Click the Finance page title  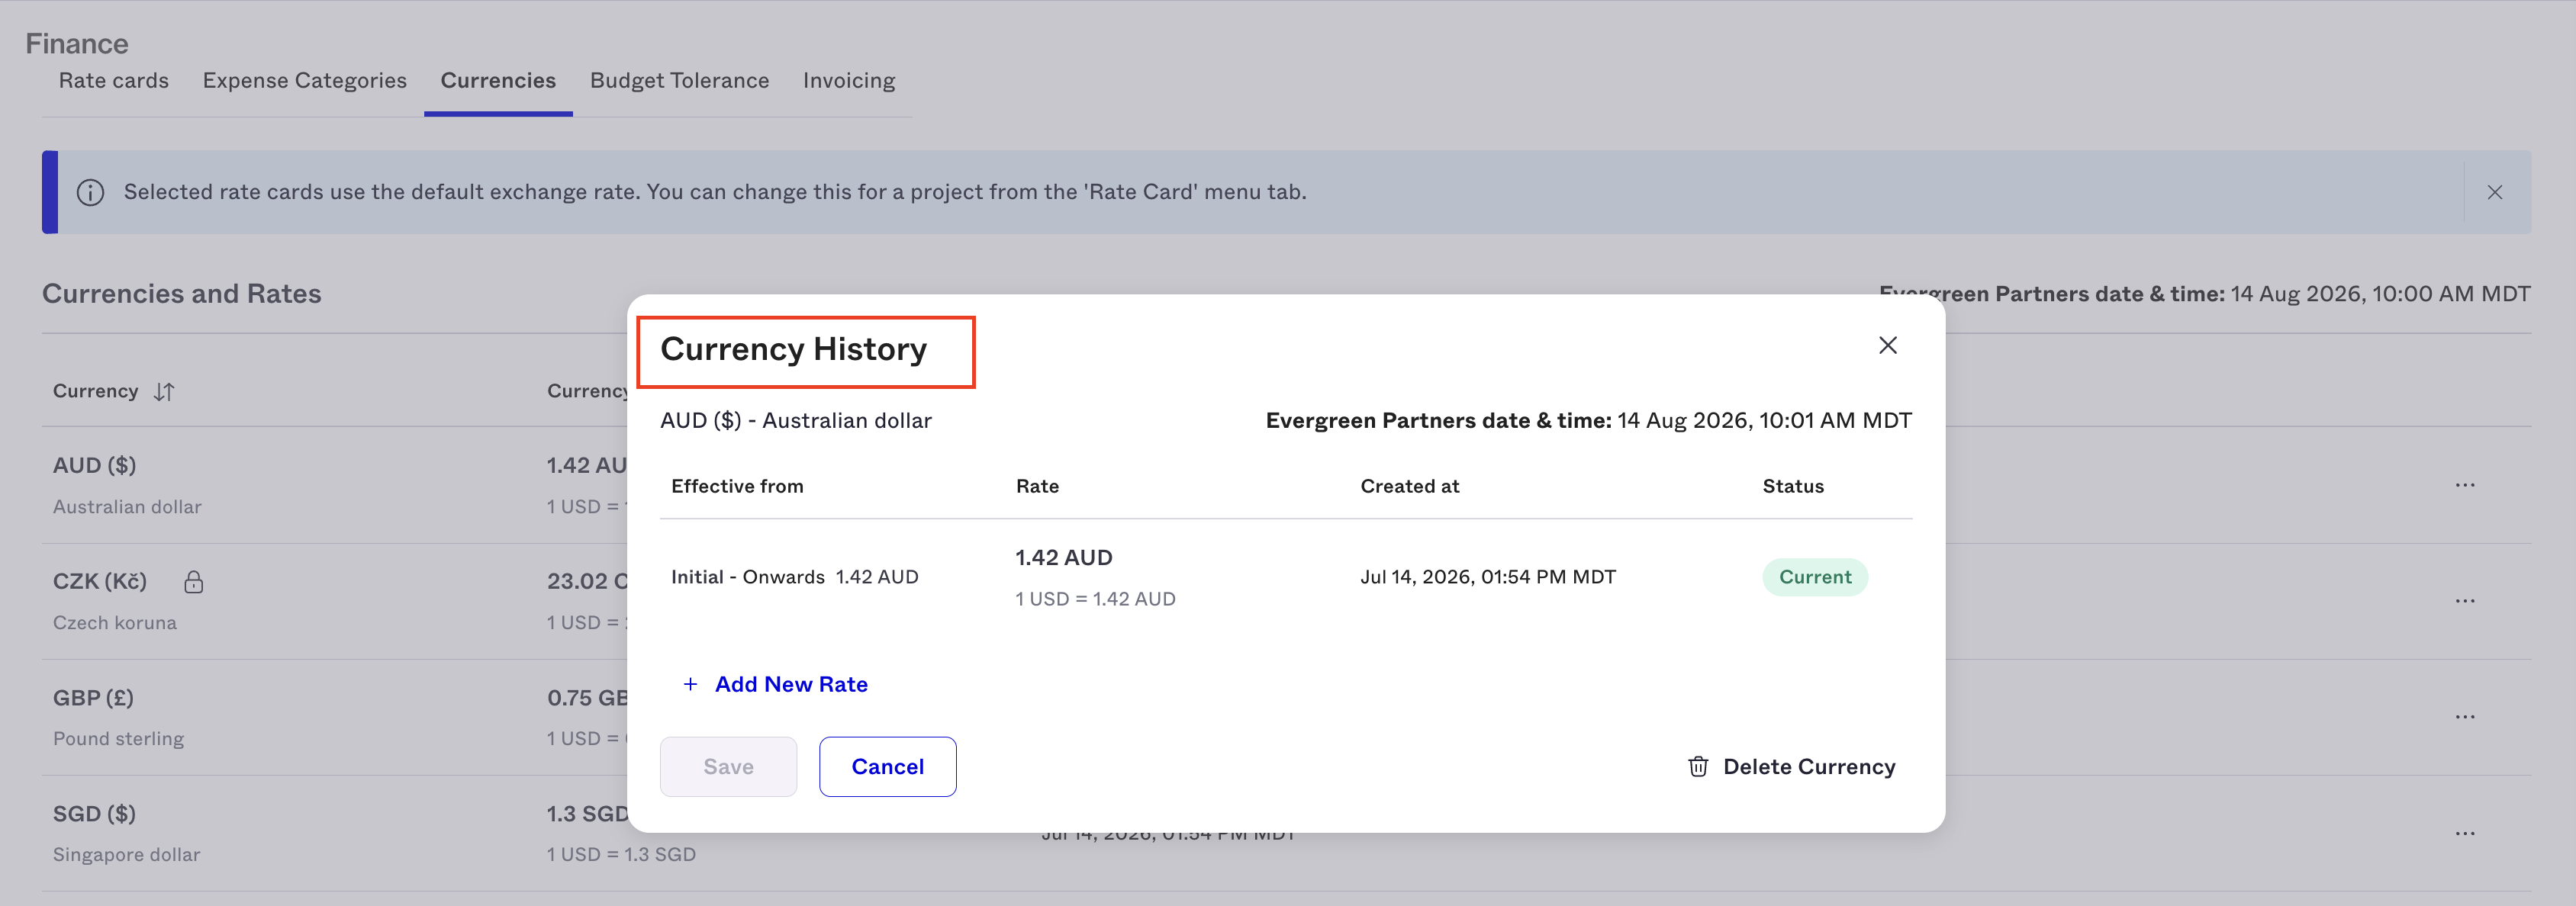tap(77, 43)
